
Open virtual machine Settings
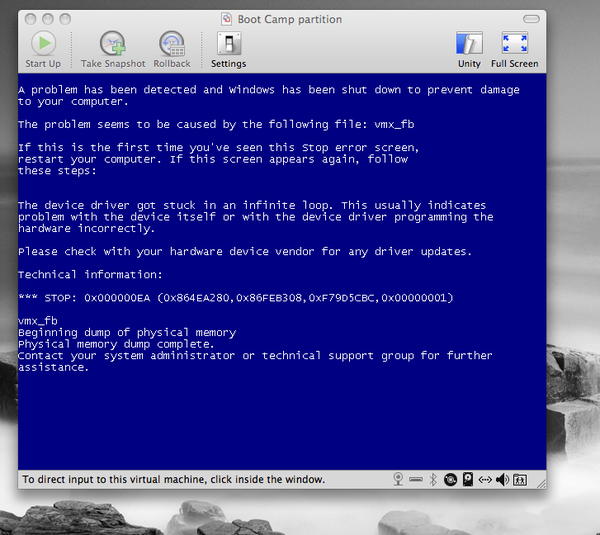[229, 44]
